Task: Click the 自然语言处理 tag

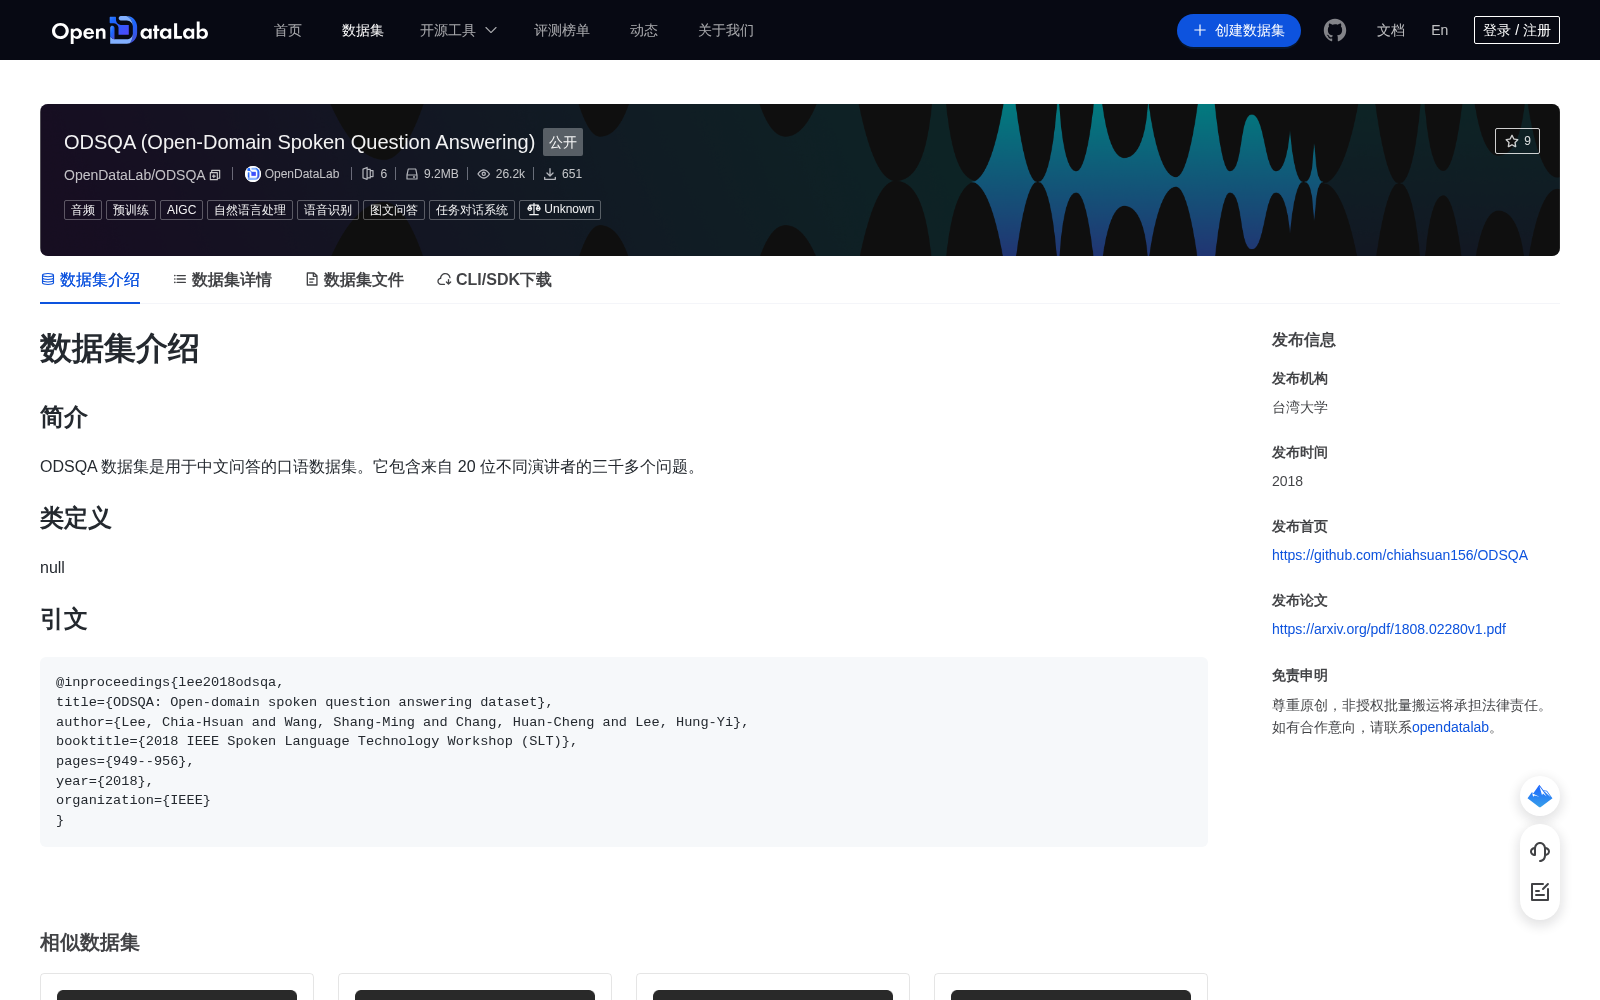Action: (x=250, y=210)
